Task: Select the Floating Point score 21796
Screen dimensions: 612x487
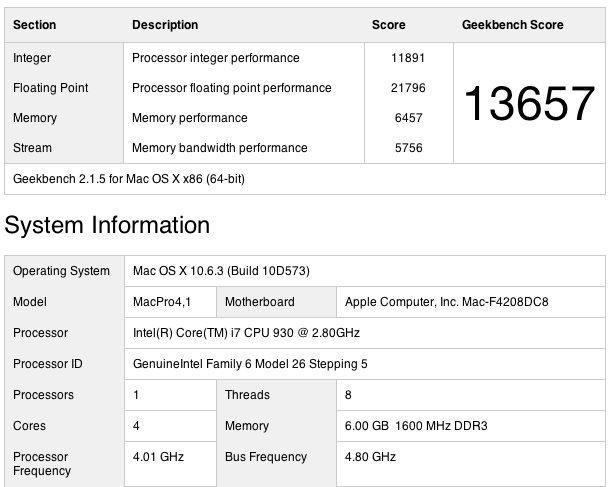Action: (408, 88)
